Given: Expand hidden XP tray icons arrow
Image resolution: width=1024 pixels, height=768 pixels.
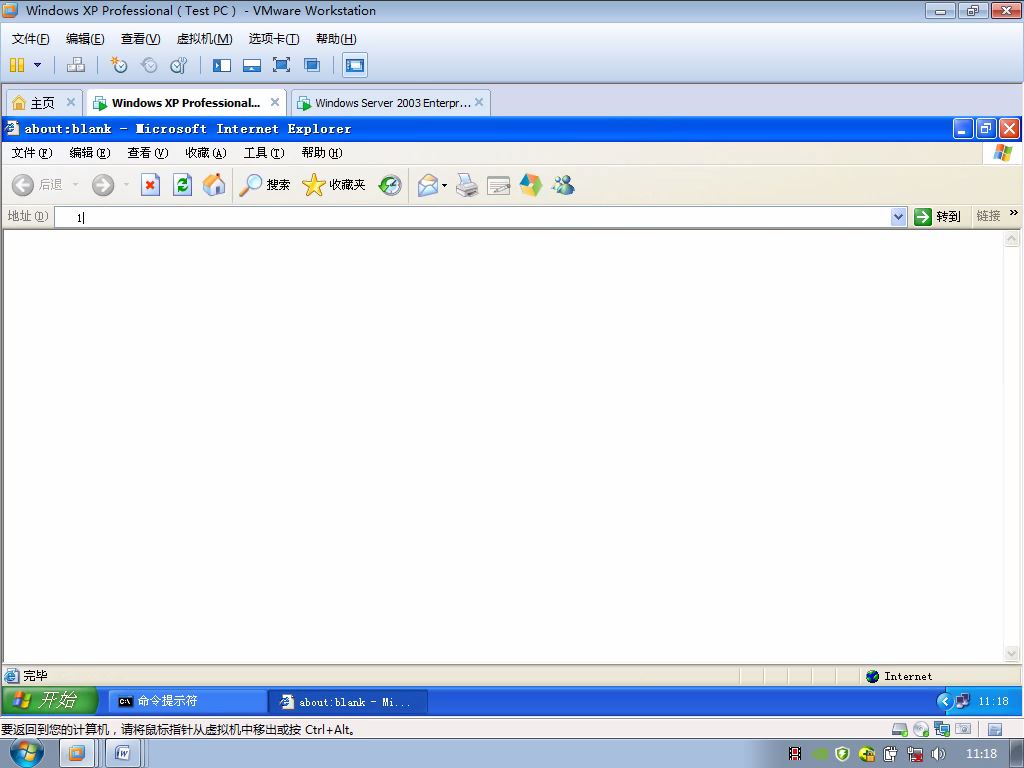Looking at the screenshot, I should (944, 701).
